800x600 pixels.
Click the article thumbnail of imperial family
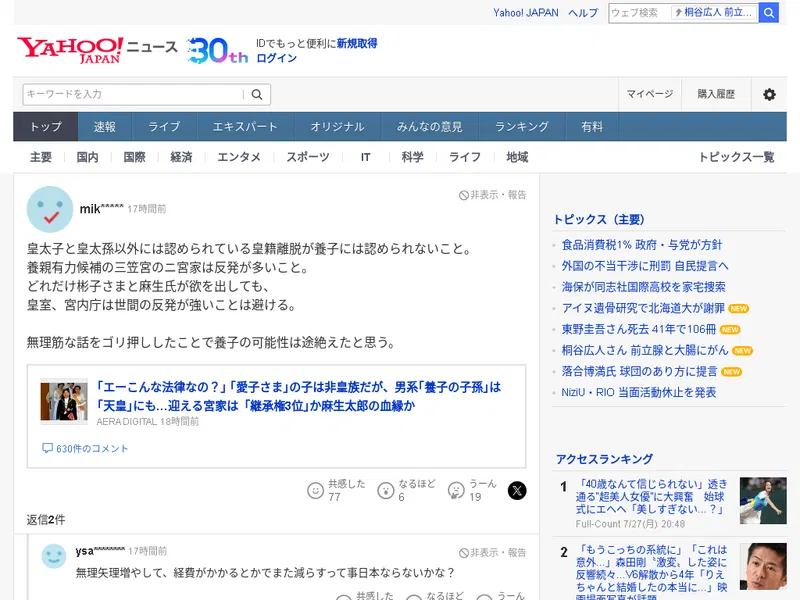click(x=64, y=401)
